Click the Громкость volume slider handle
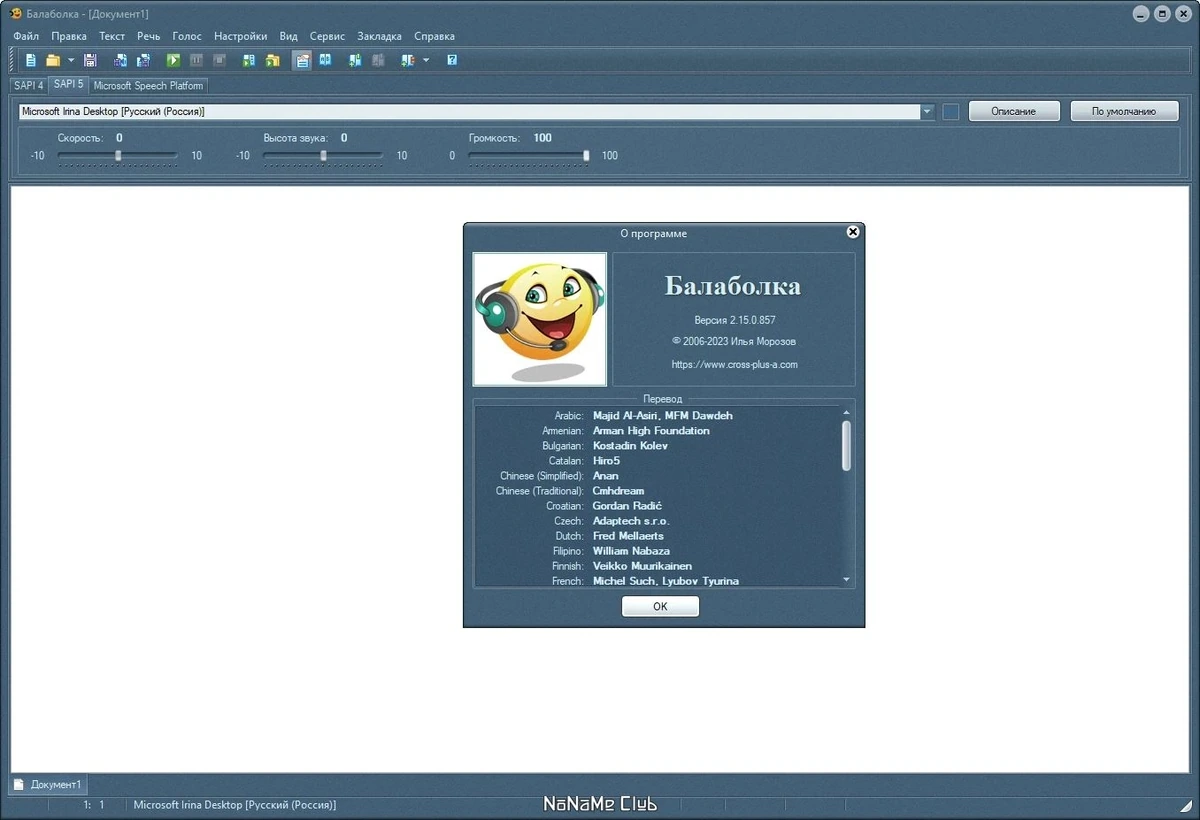This screenshot has width=1200, height=820. (x=587, y=156)
